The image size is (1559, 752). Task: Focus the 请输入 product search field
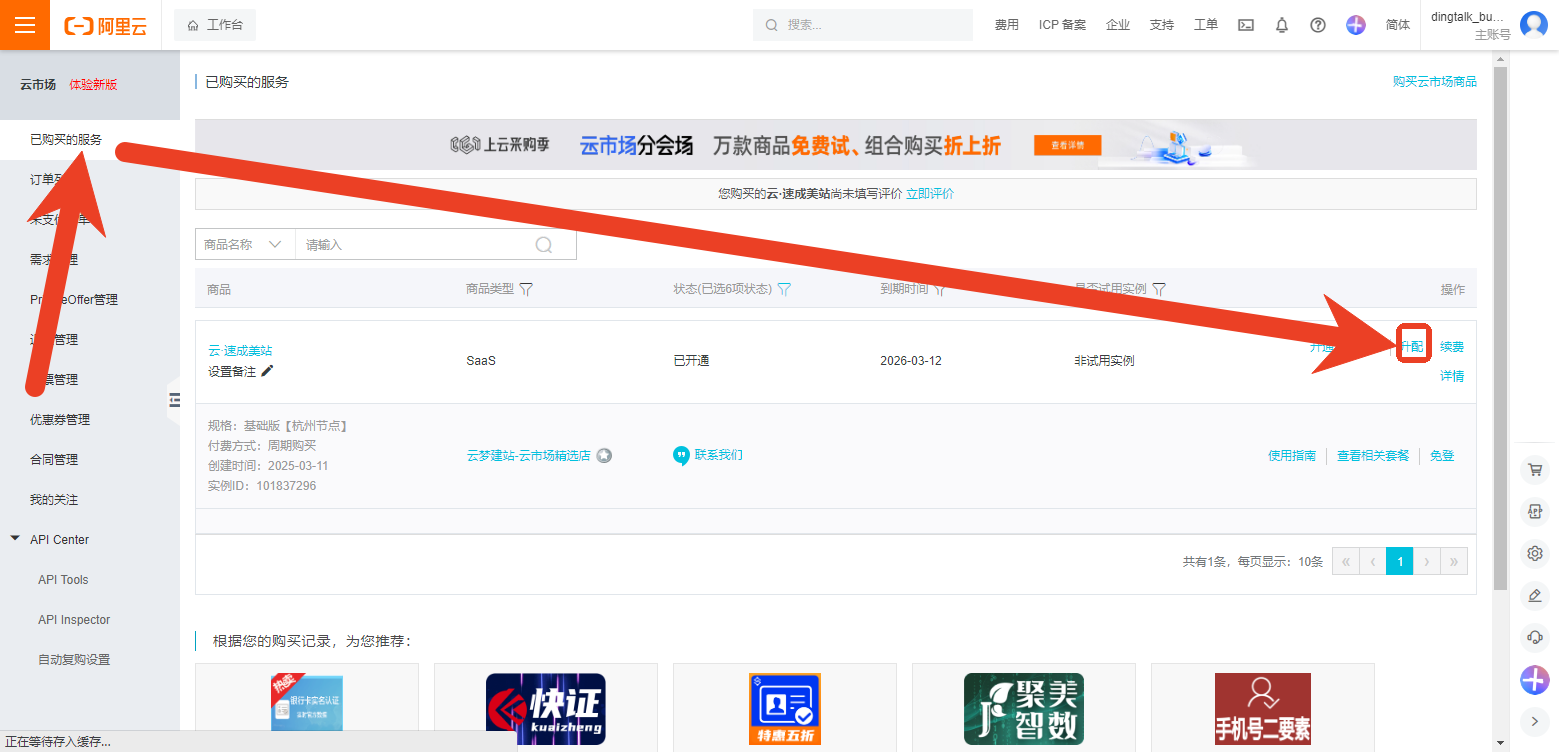pyautogui.click(x=415, y=244)
